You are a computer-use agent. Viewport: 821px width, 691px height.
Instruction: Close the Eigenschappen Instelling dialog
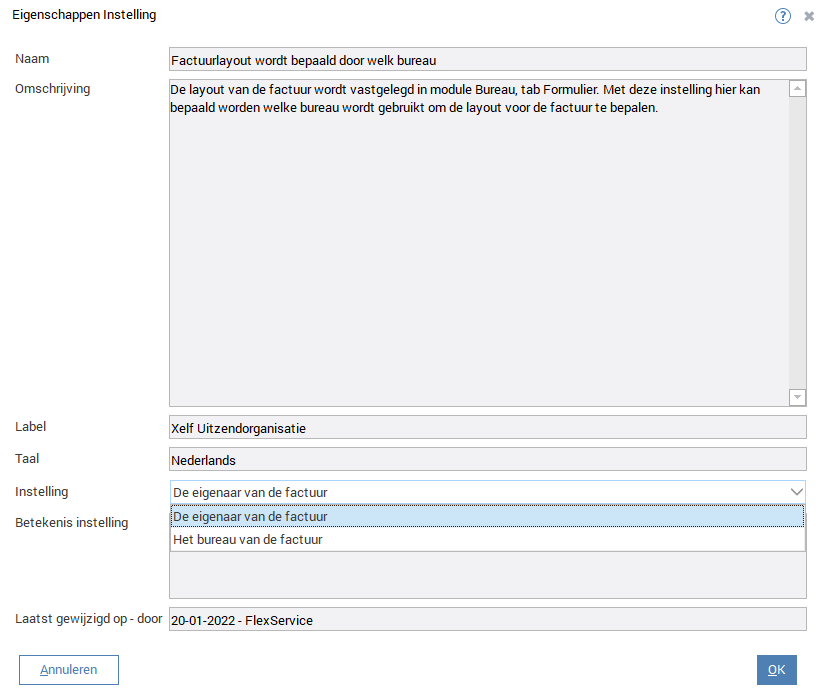[x=808, y=16]
